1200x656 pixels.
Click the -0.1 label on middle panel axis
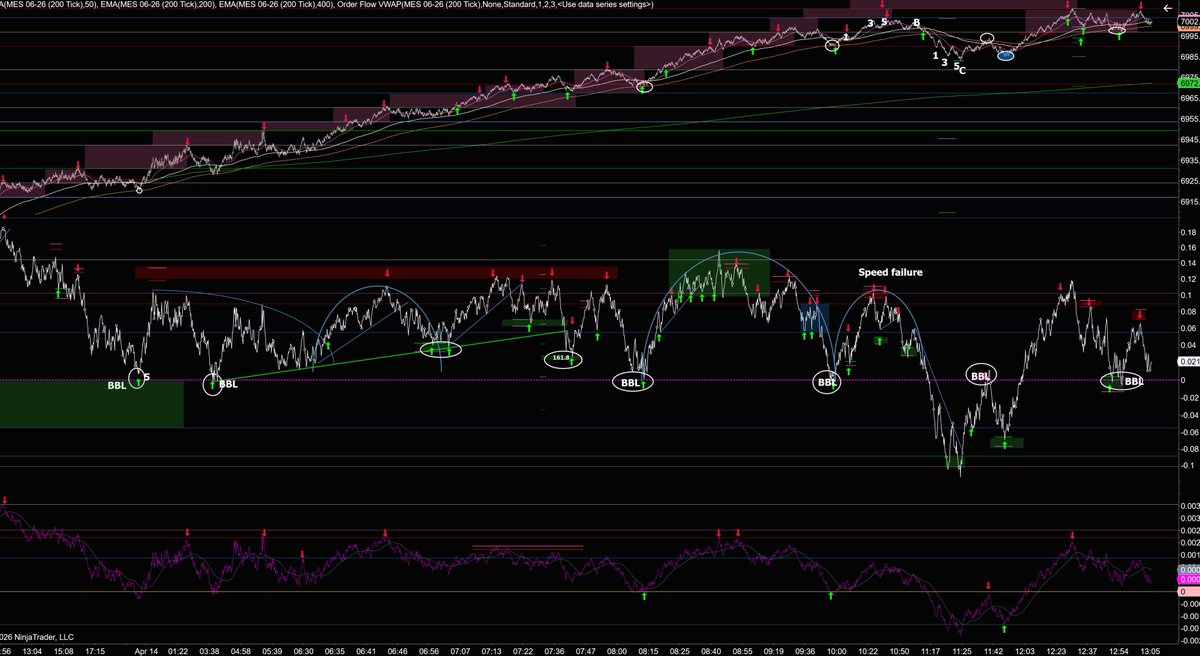(1187, 465)
